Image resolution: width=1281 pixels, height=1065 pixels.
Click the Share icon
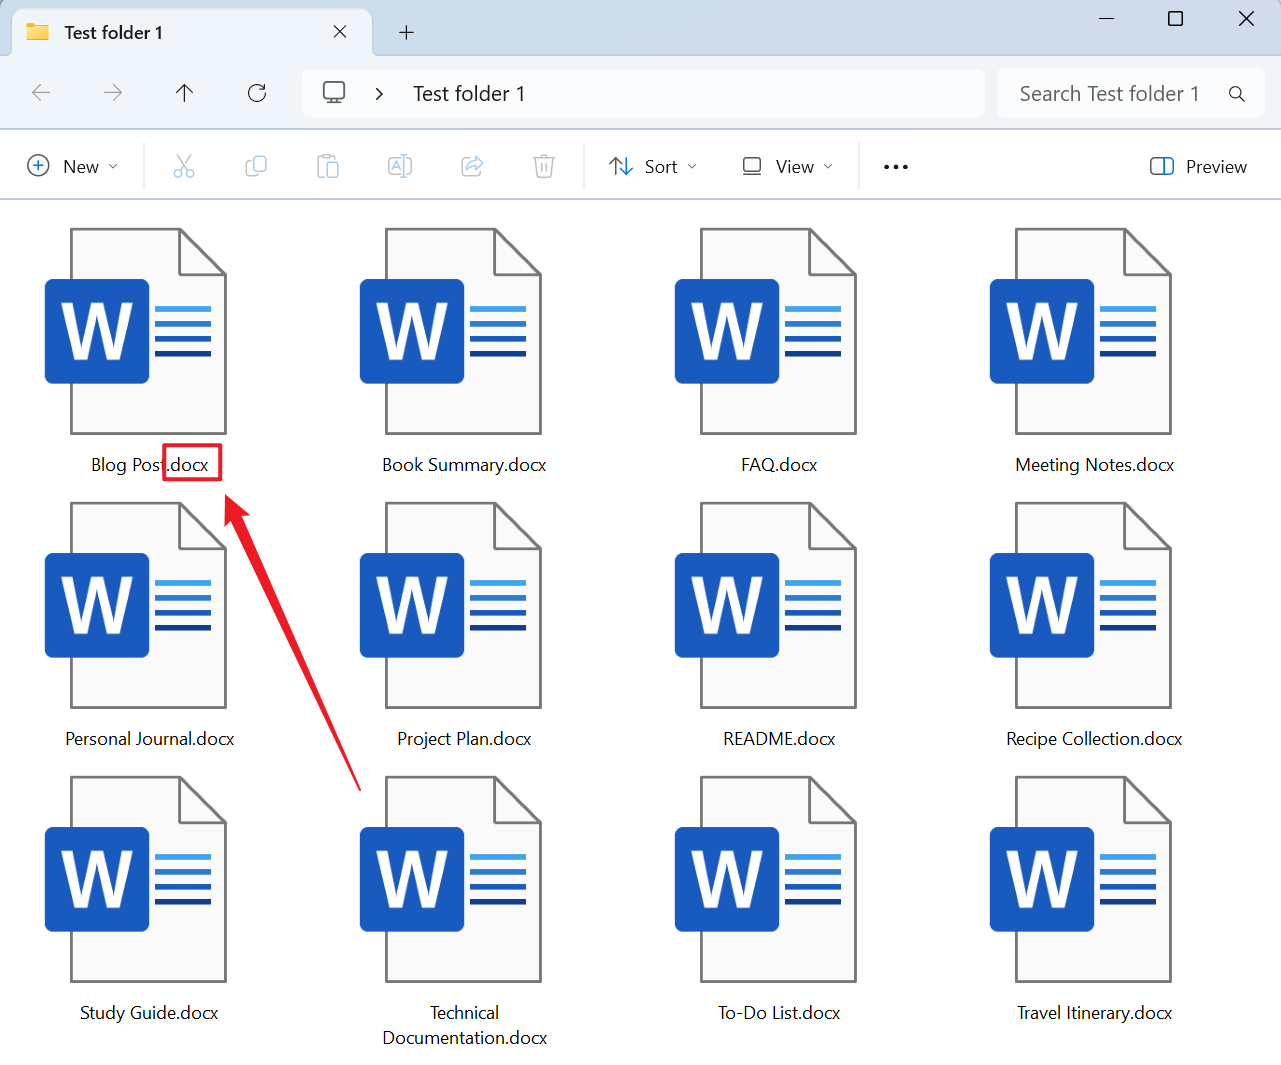click(472, 166)
